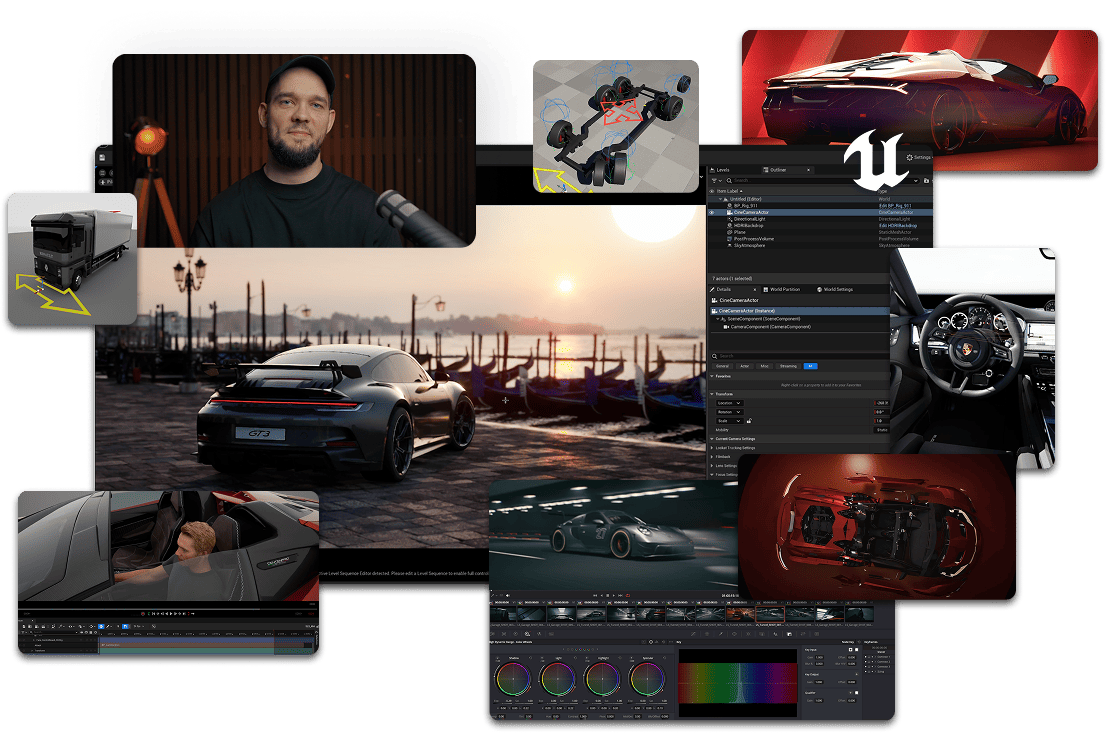Open the Blur palette icon
The height and width of the screenshot is (733, 1106).
775,634
